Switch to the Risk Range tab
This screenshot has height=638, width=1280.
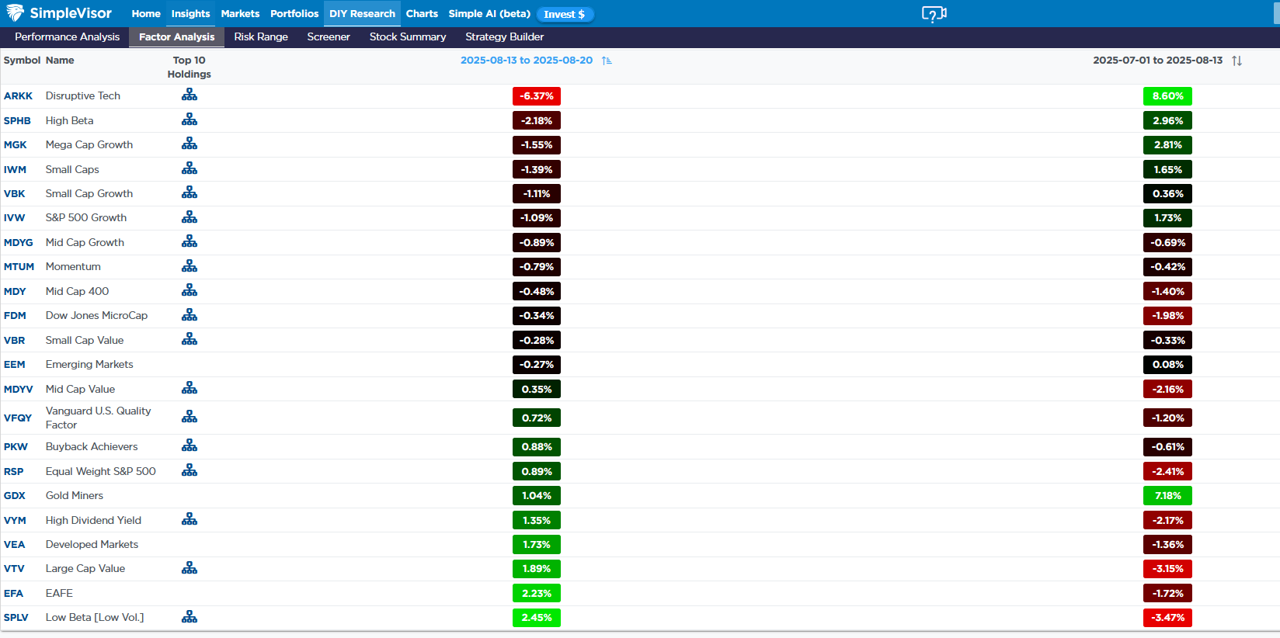point(261,37)
